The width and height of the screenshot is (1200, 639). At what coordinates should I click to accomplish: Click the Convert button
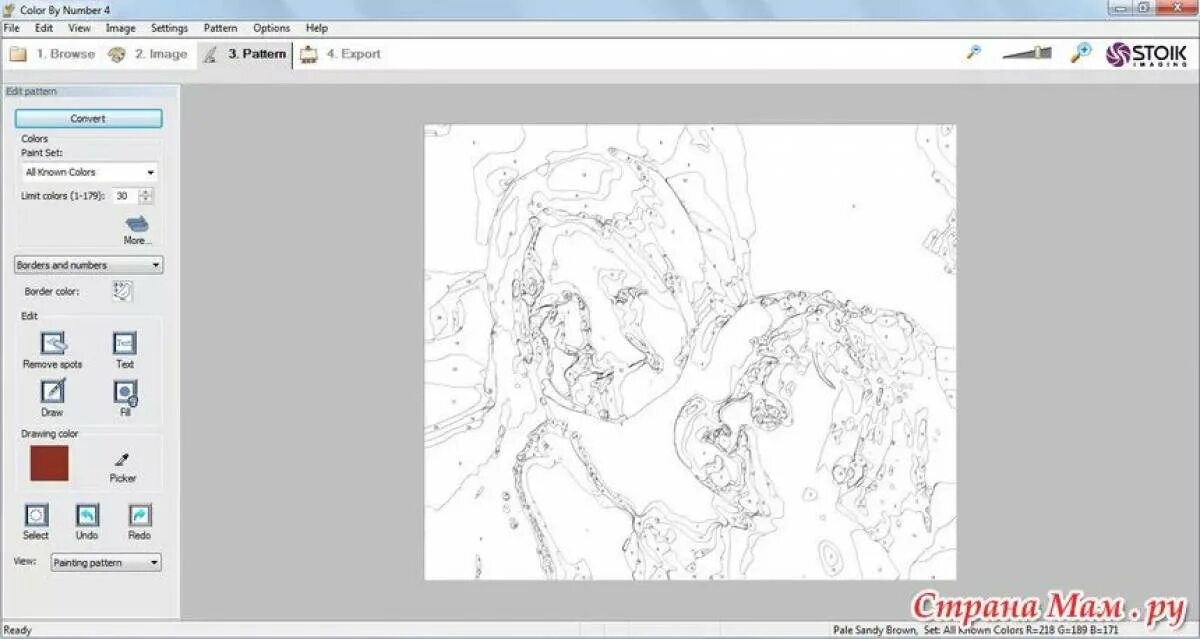[88, 118]
